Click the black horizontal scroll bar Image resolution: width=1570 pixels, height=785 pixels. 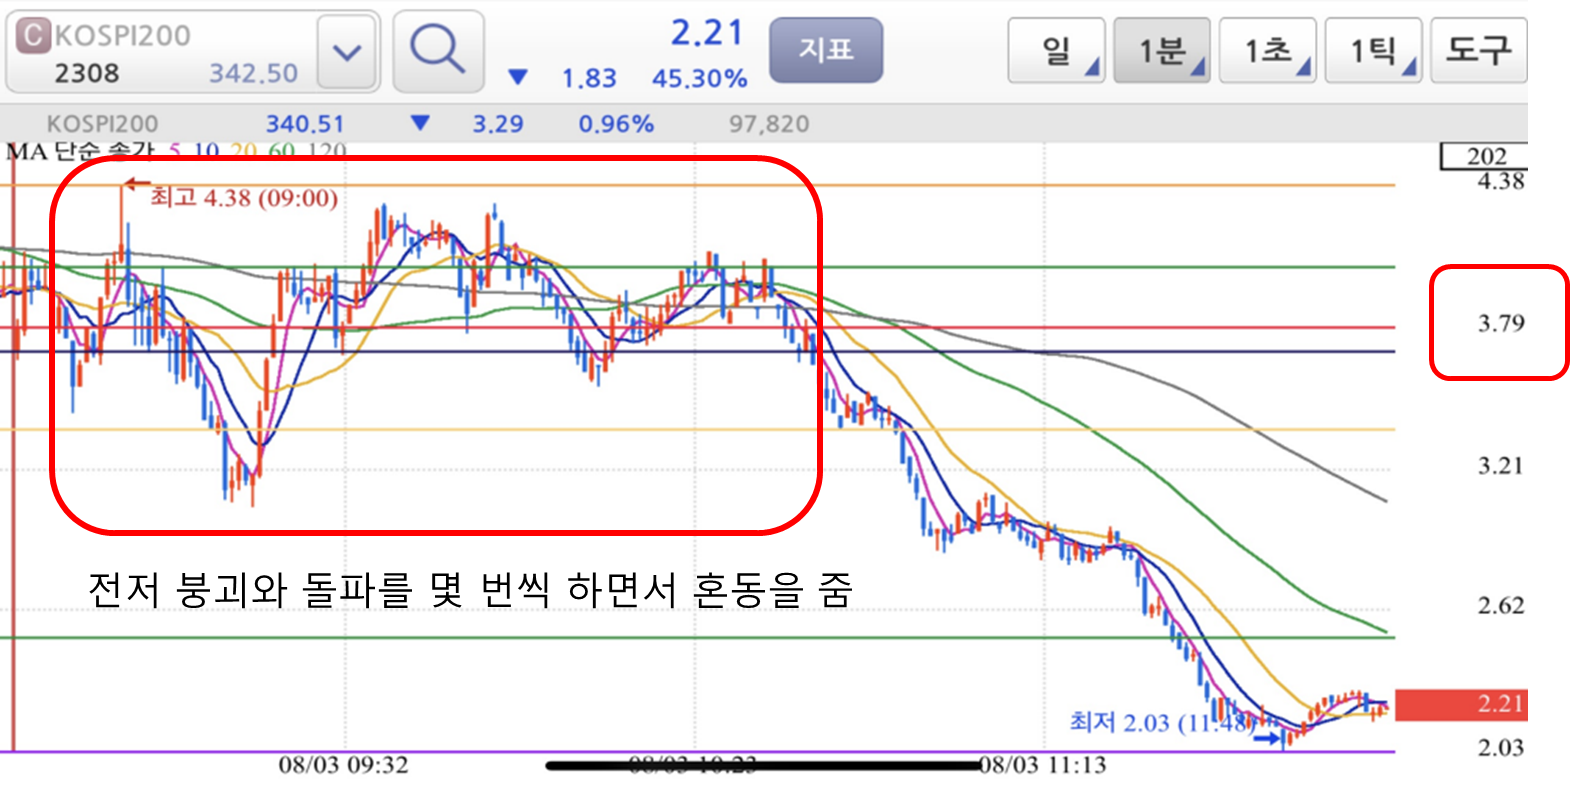[x=766, y=766]
